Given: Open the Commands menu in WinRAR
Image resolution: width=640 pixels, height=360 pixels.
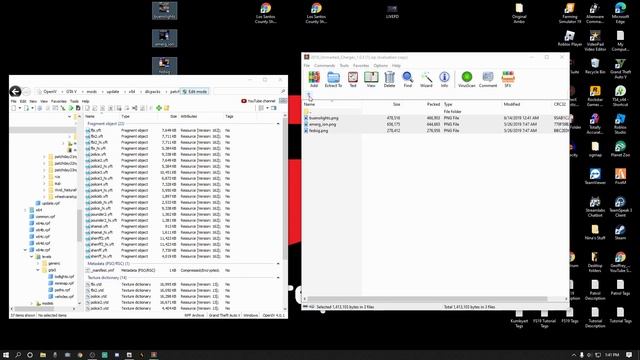Looking at the screenshot, I should click(x=324, y=66).
